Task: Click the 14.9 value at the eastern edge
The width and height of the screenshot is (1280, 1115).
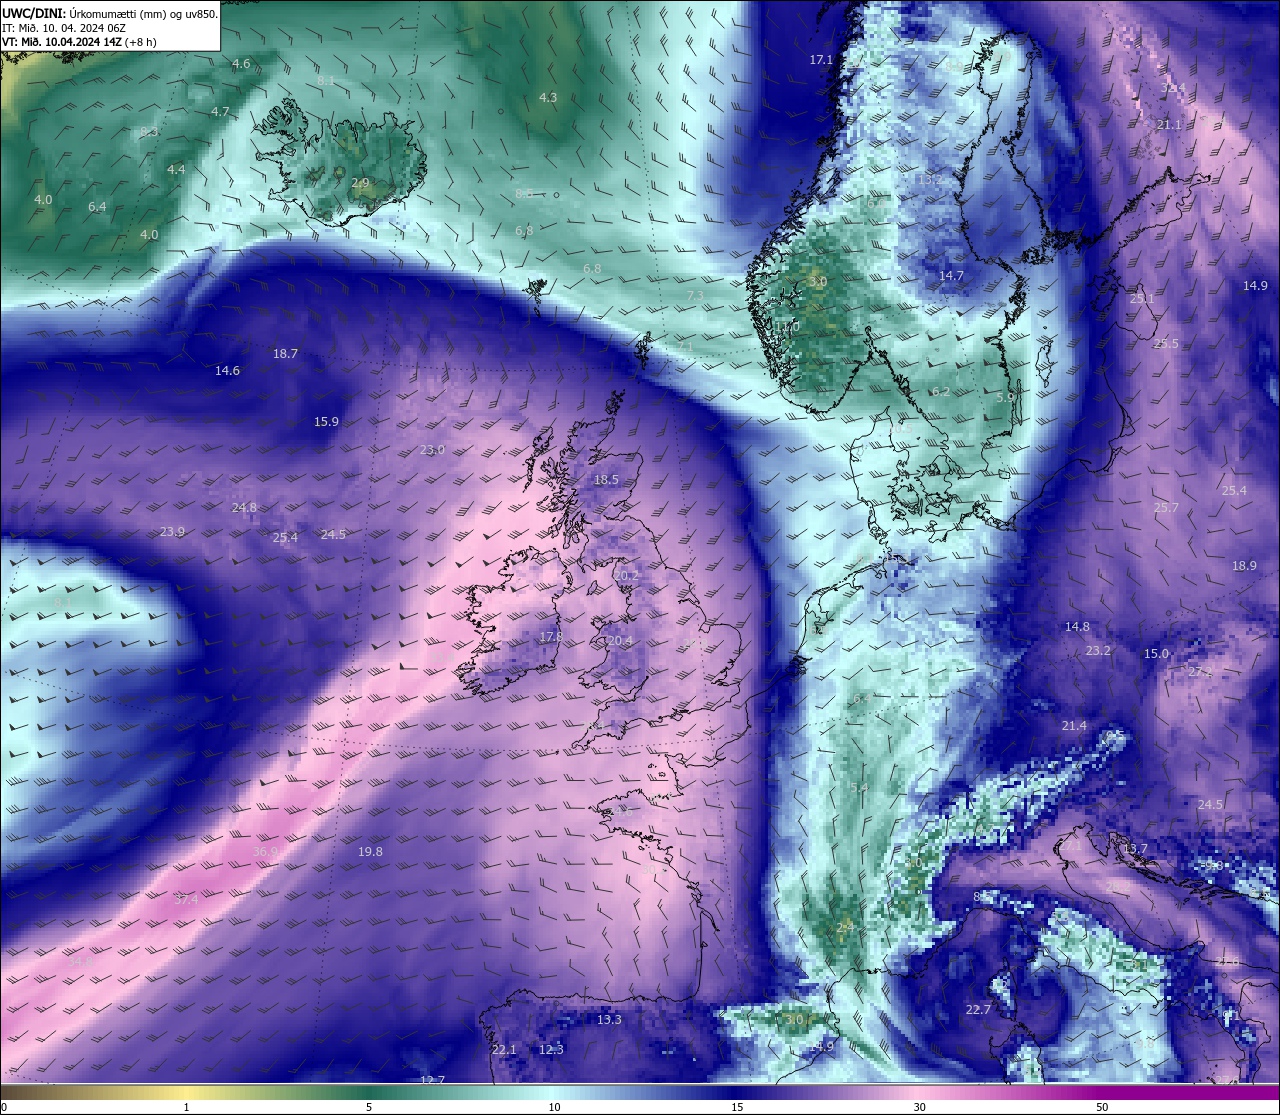Action: tap(1255, 286)
